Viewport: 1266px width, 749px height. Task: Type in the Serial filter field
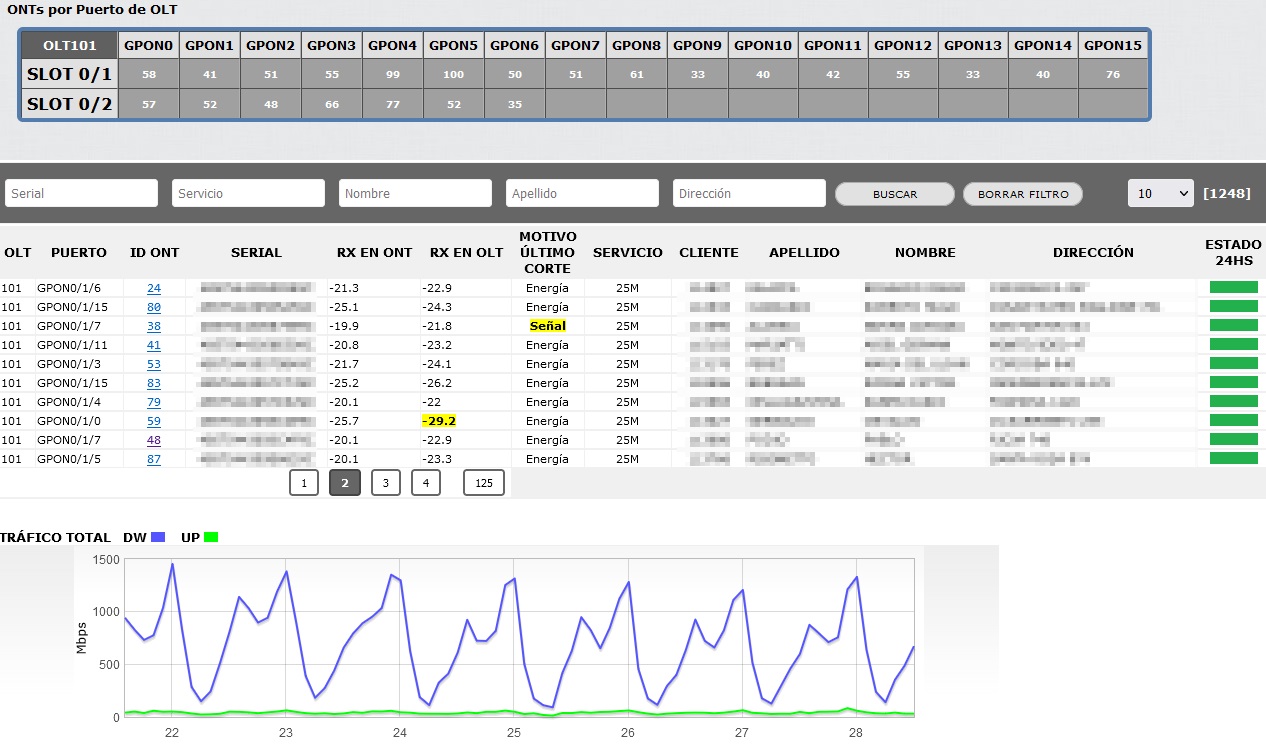coord(82,193)
